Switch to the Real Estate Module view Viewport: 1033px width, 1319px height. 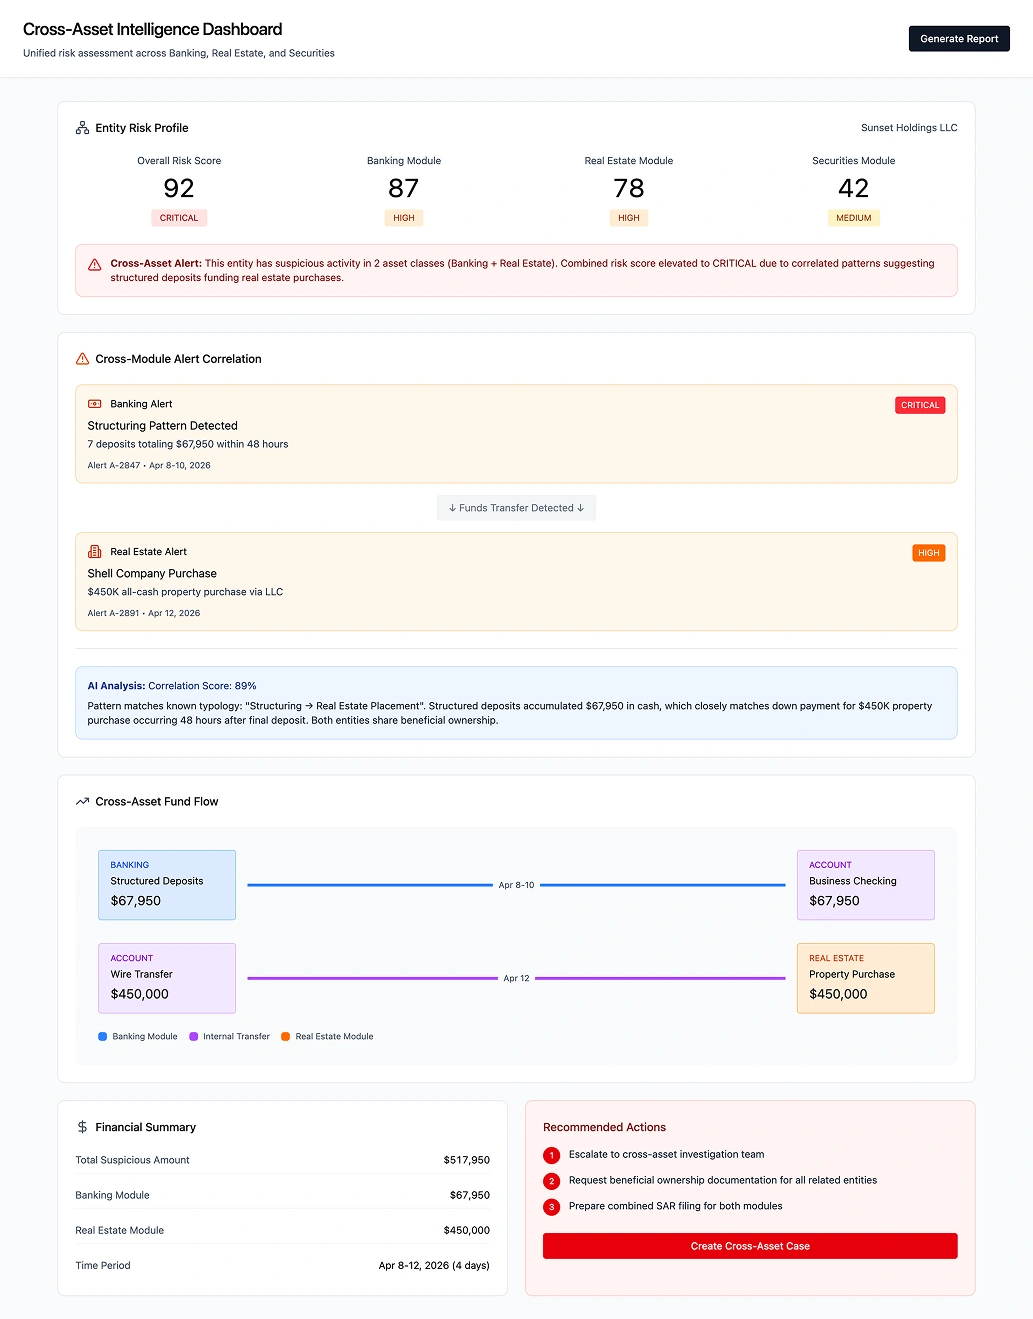[x=628, y=188]
